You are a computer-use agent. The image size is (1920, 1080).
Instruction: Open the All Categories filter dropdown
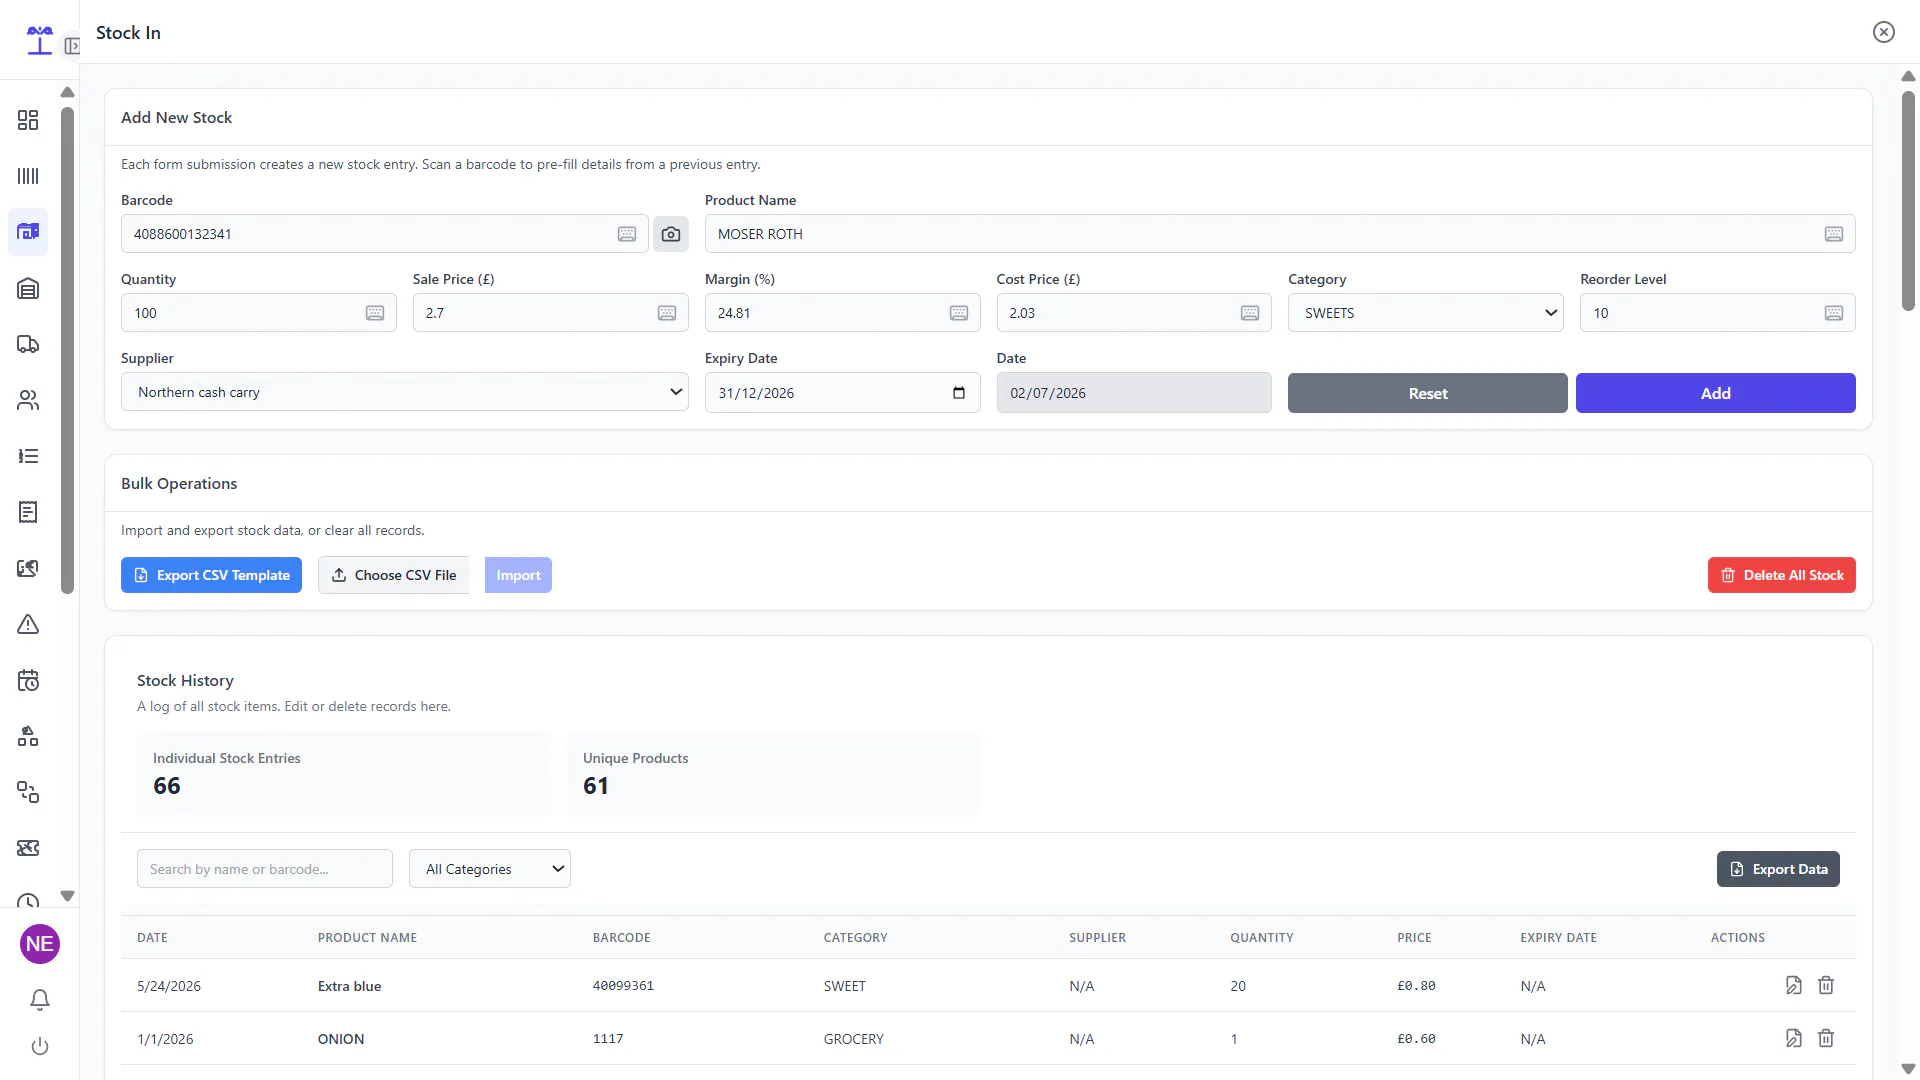pos(490,869)
